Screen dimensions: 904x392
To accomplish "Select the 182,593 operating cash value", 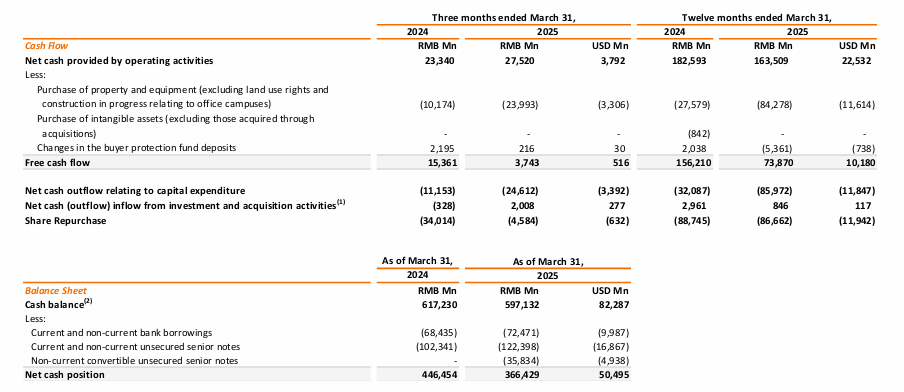I will (x=693, y=60).
